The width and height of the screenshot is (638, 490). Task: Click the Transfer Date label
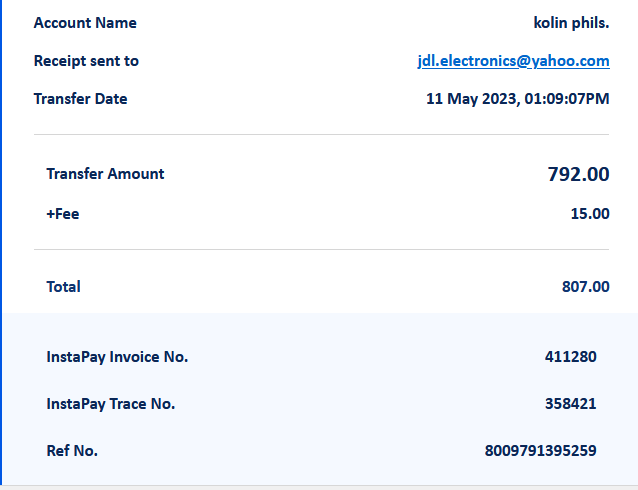[x=80, y=99]
